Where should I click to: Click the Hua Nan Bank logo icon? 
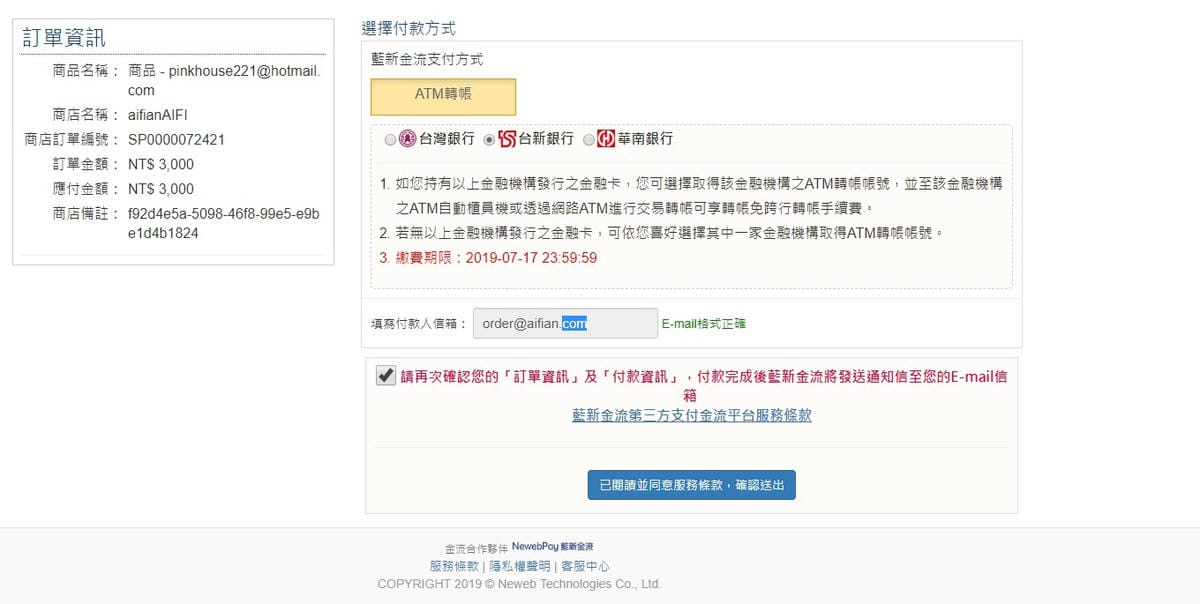[x=606, y=139]
